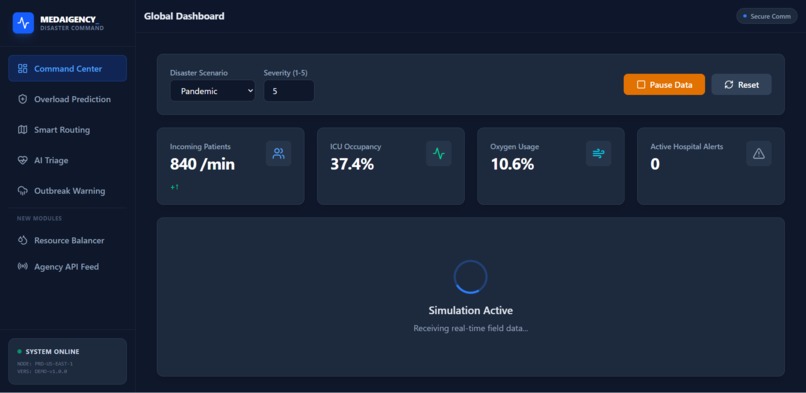Click the Overload Prediction shield icon
Viewport: 806px width, 393px height.
coord(22,99)
